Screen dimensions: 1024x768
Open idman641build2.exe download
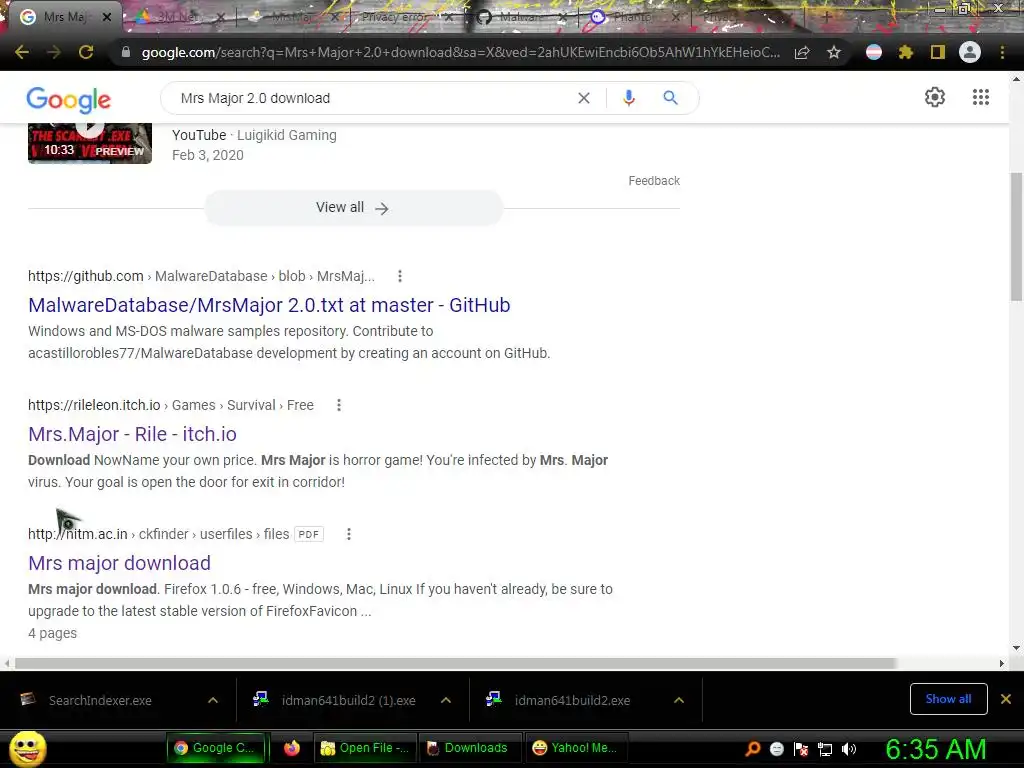pos(572,700)
